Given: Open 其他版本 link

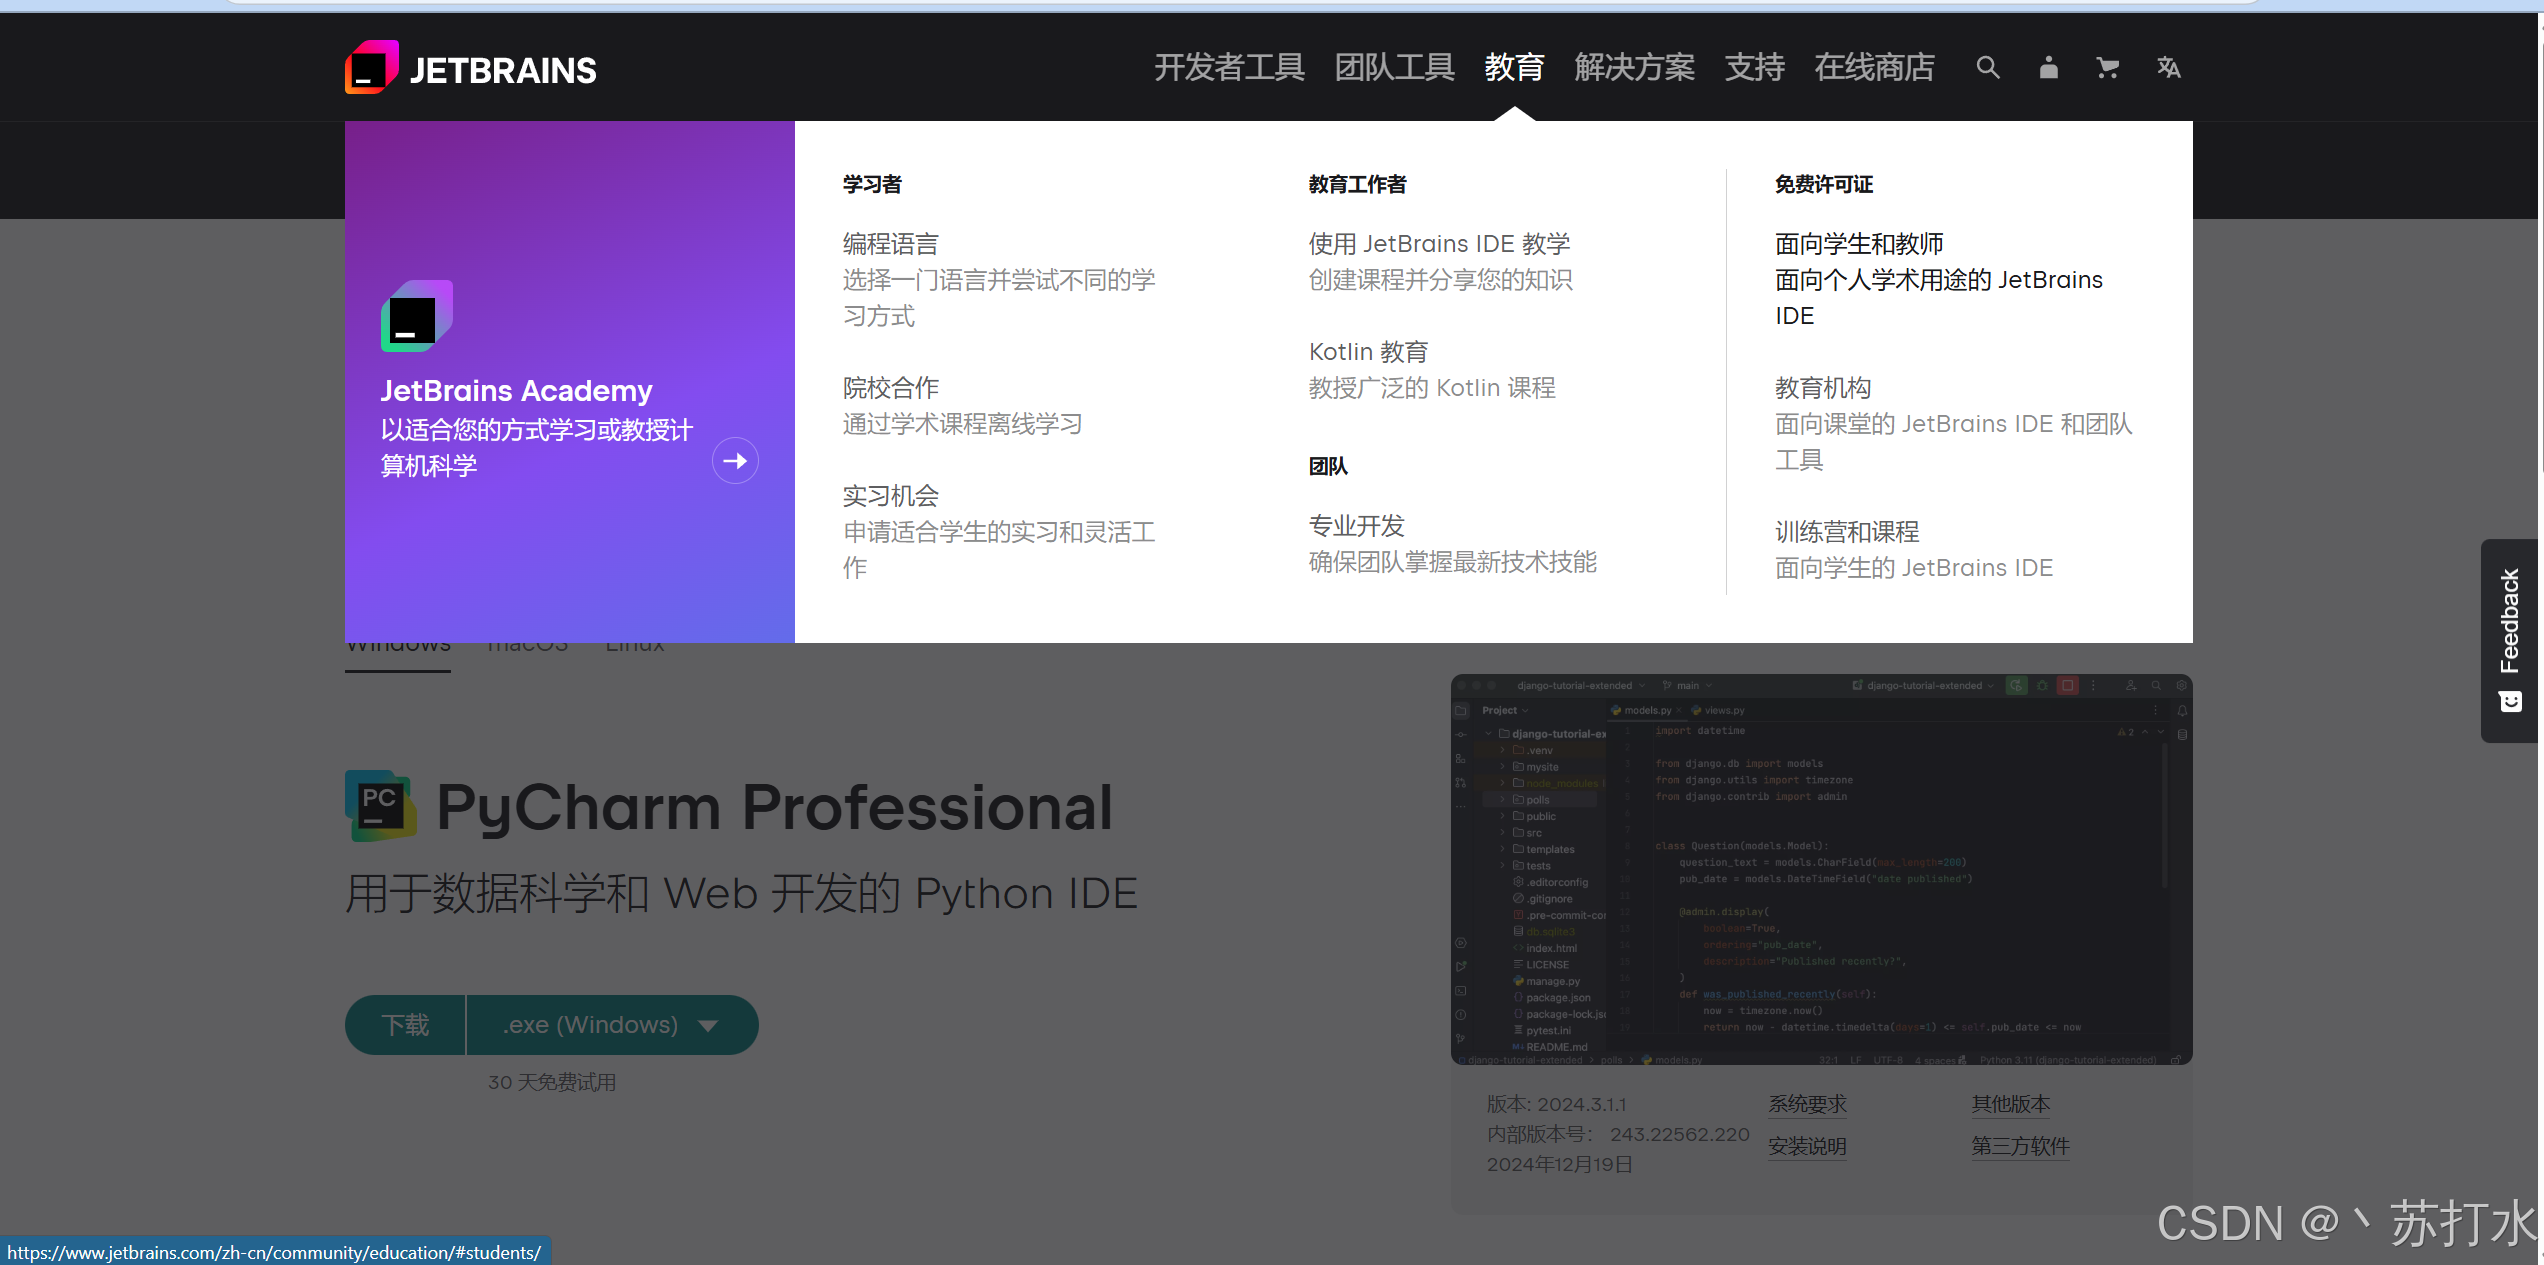Looking at the screenshot, I should (x=2010, y=1104).
